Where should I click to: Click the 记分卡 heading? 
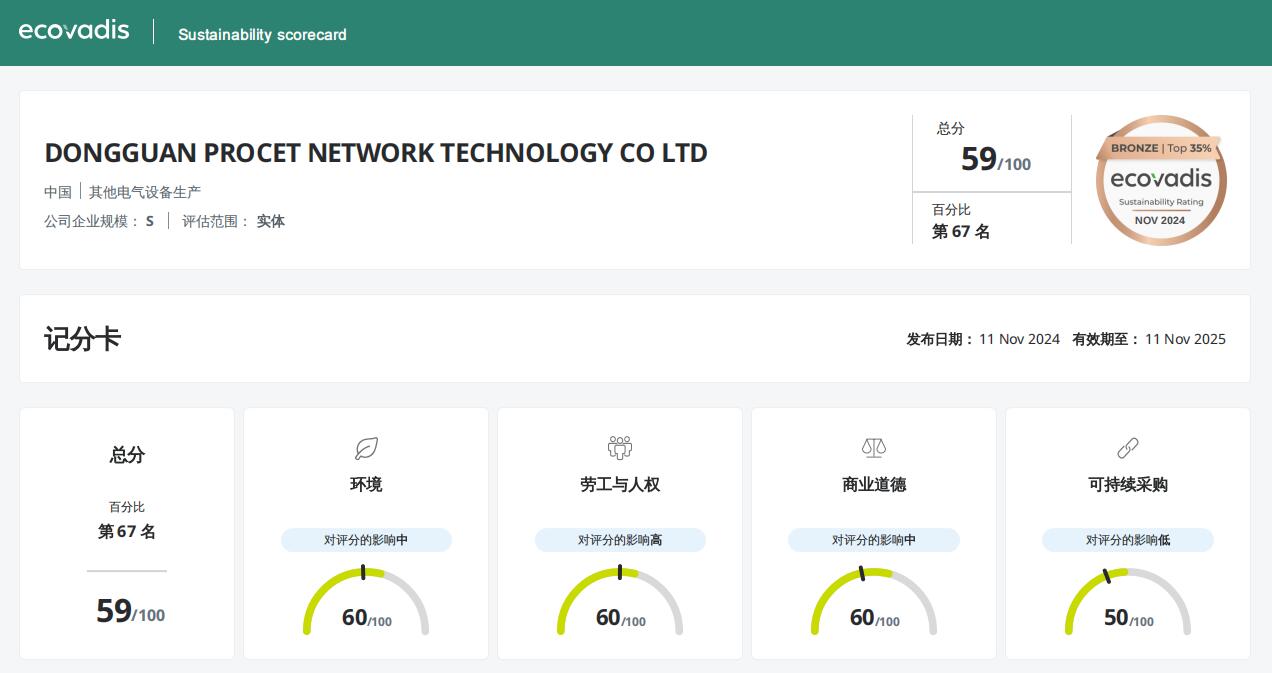(x=82, y=339)
